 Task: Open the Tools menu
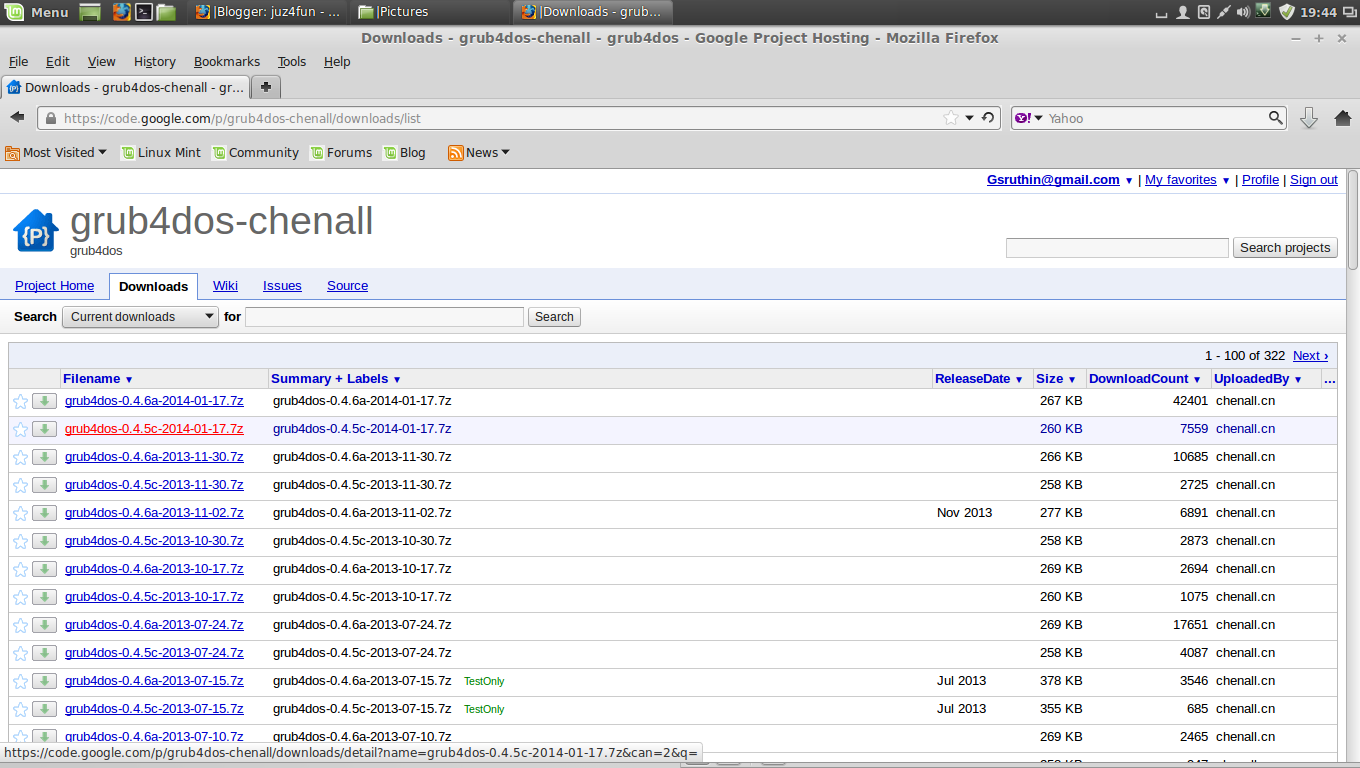point(292,61)
